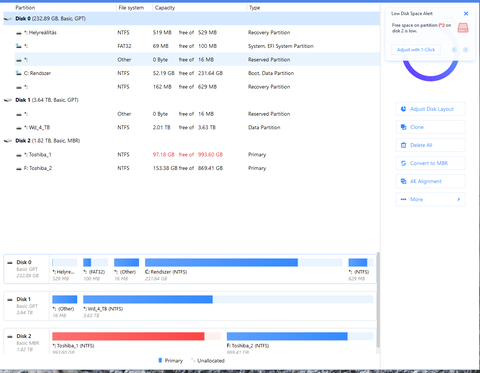Select the C: Rendszer partition row
Image resolution: width=480 pixels, height=373 pixels.
197,73
